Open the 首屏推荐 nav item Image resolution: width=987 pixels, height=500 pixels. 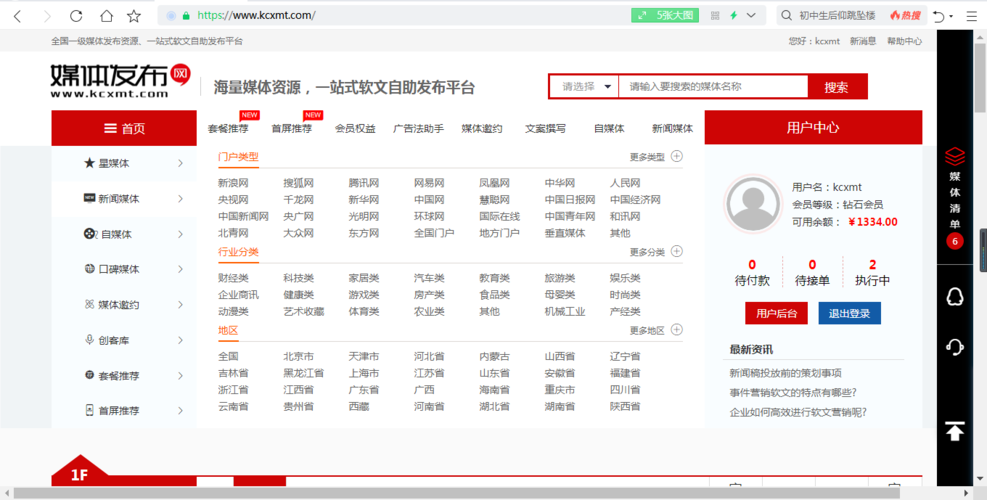(291, 128)
